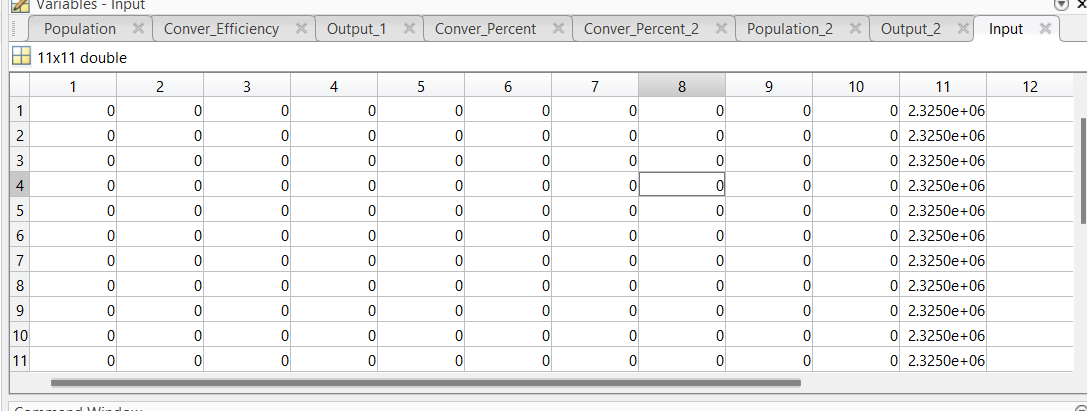Open the Variables panel actions dropdown
The image size is (1087, 411).
1061,5
